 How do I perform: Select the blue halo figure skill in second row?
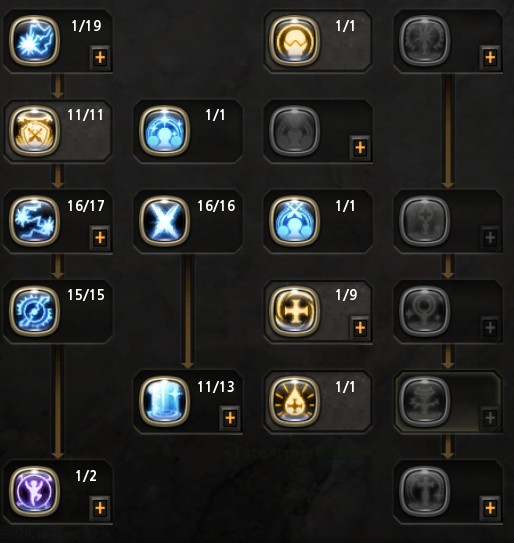[x=164, y=131]
